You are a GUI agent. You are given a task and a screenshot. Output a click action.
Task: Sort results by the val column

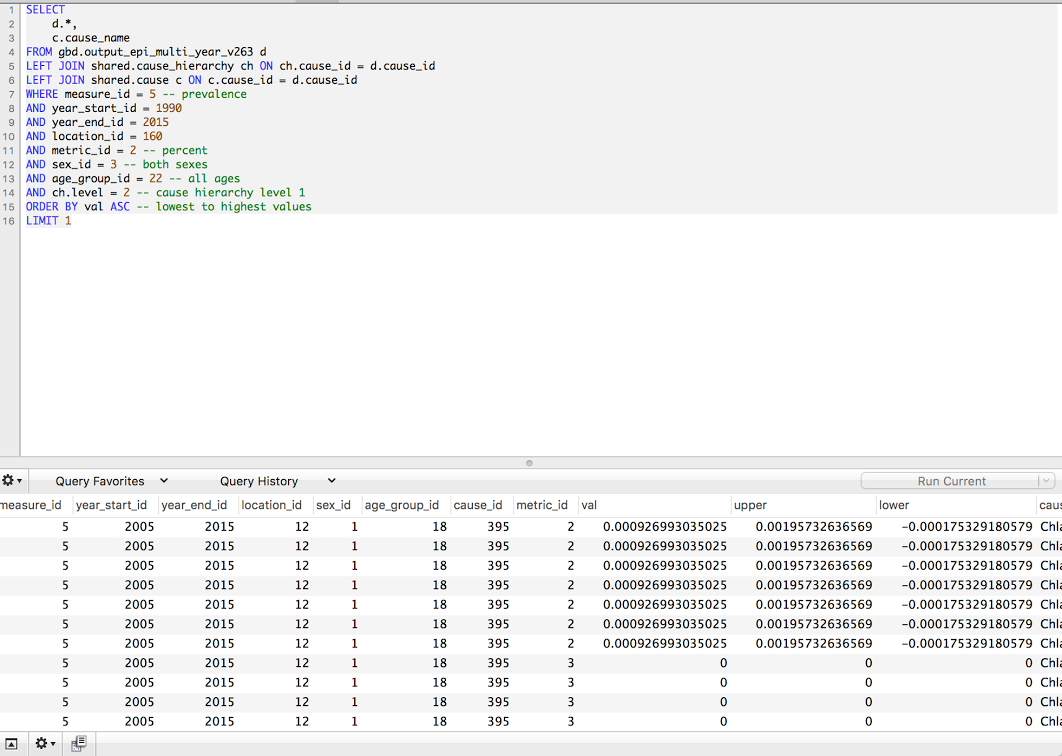click(590, 505)
